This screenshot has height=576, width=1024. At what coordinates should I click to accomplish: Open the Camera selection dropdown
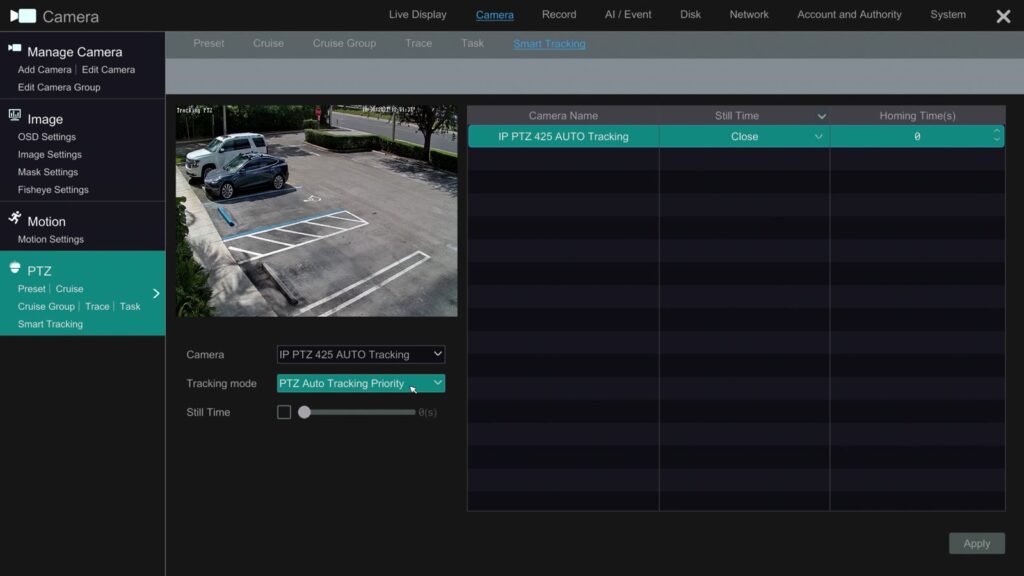tap(360, 355)
